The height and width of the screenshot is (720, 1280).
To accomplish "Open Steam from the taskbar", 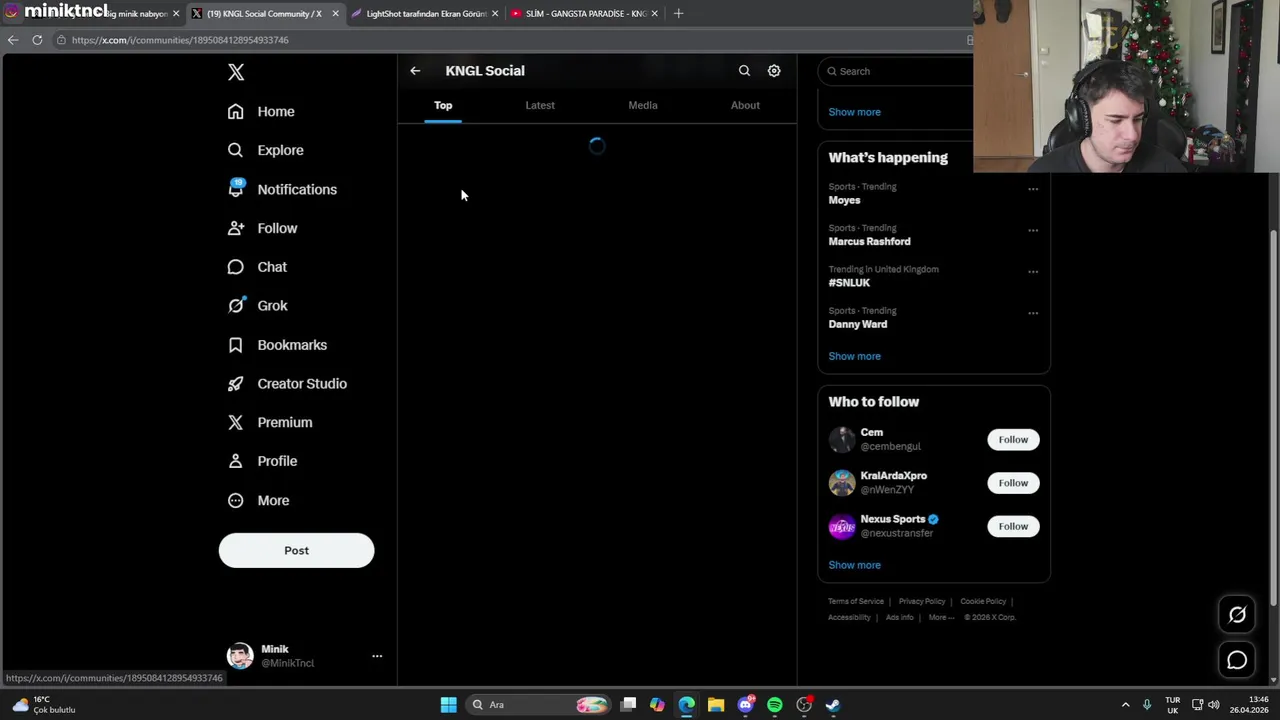I will tap(833, 705).
